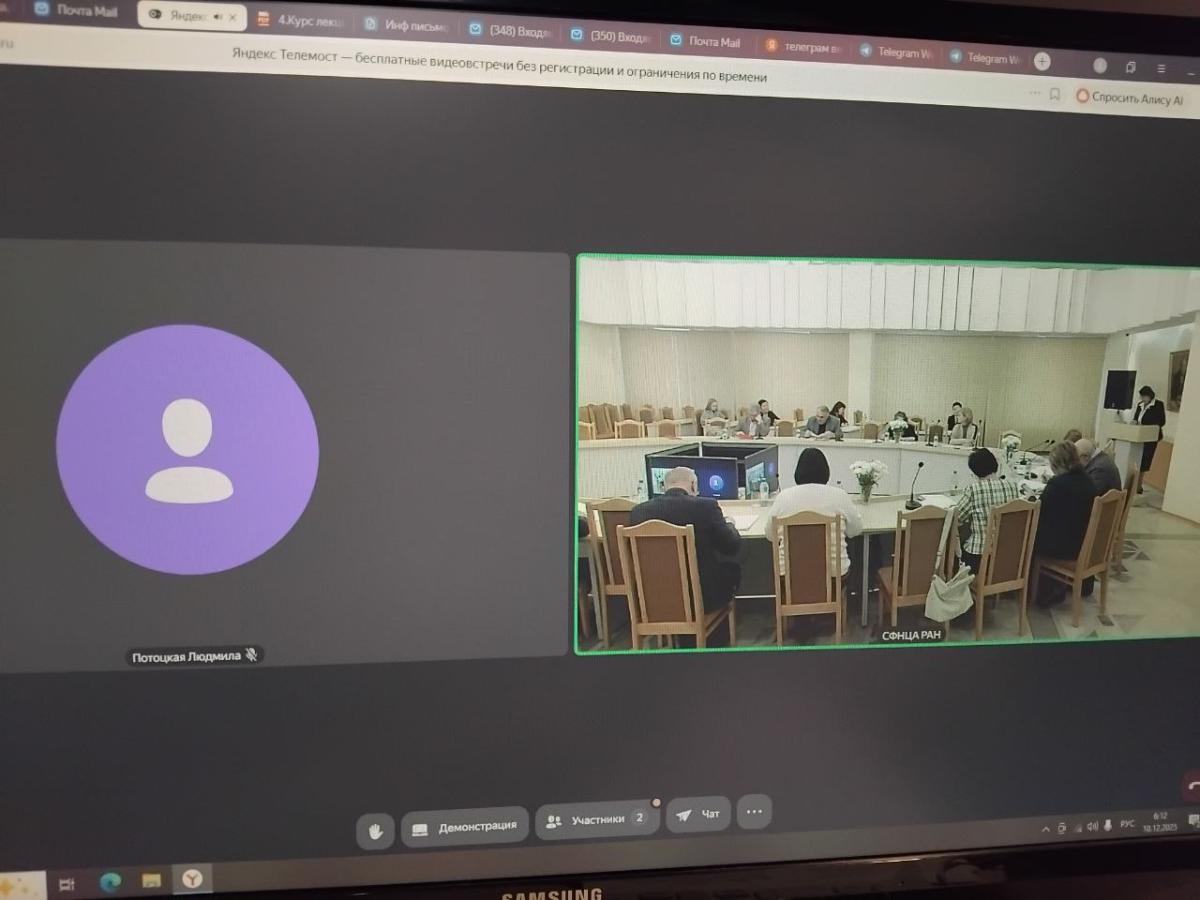Open Microsoft Edge from the taskbar
1200x900 pixels.
[x=110, y=881]
